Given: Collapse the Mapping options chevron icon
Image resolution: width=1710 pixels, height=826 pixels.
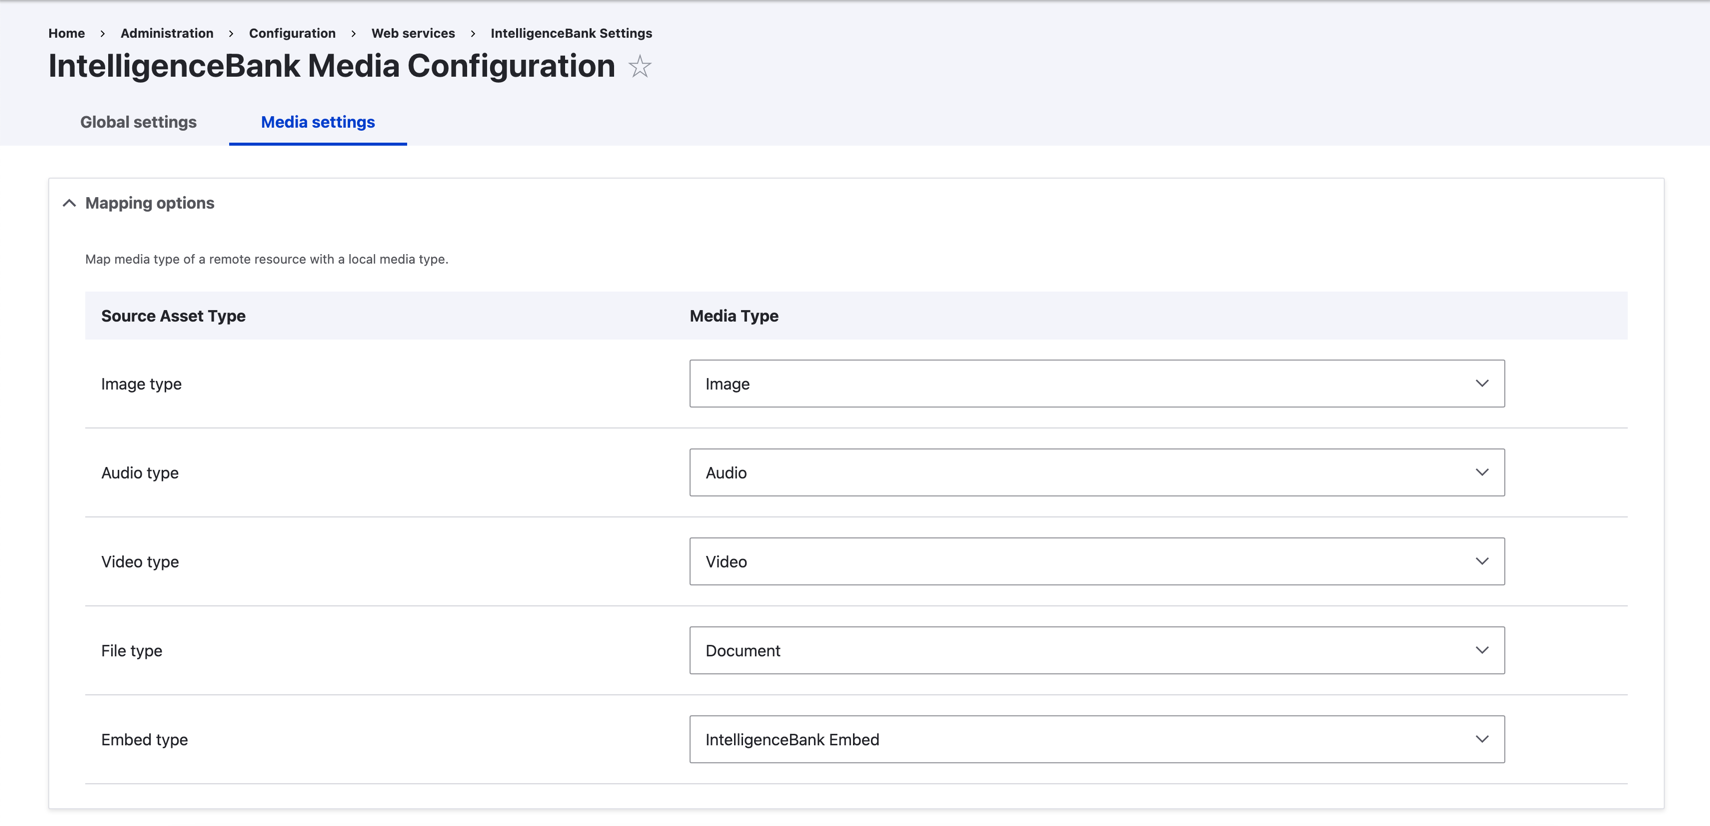Looking at the screenshot, I should [x=69, y=203].
